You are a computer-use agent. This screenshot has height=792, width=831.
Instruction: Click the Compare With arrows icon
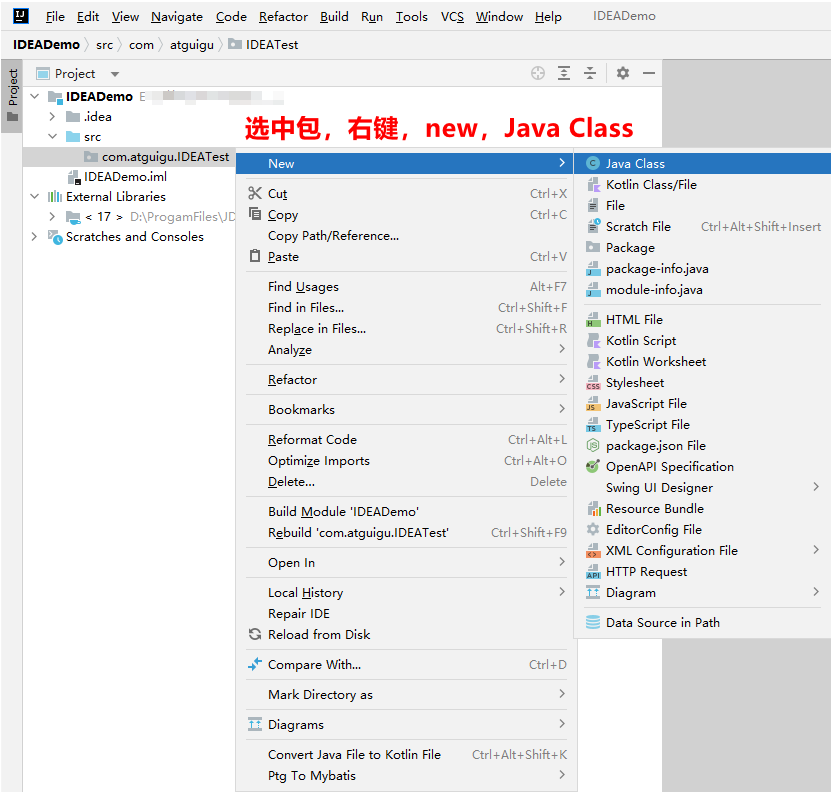coord(255,664)
